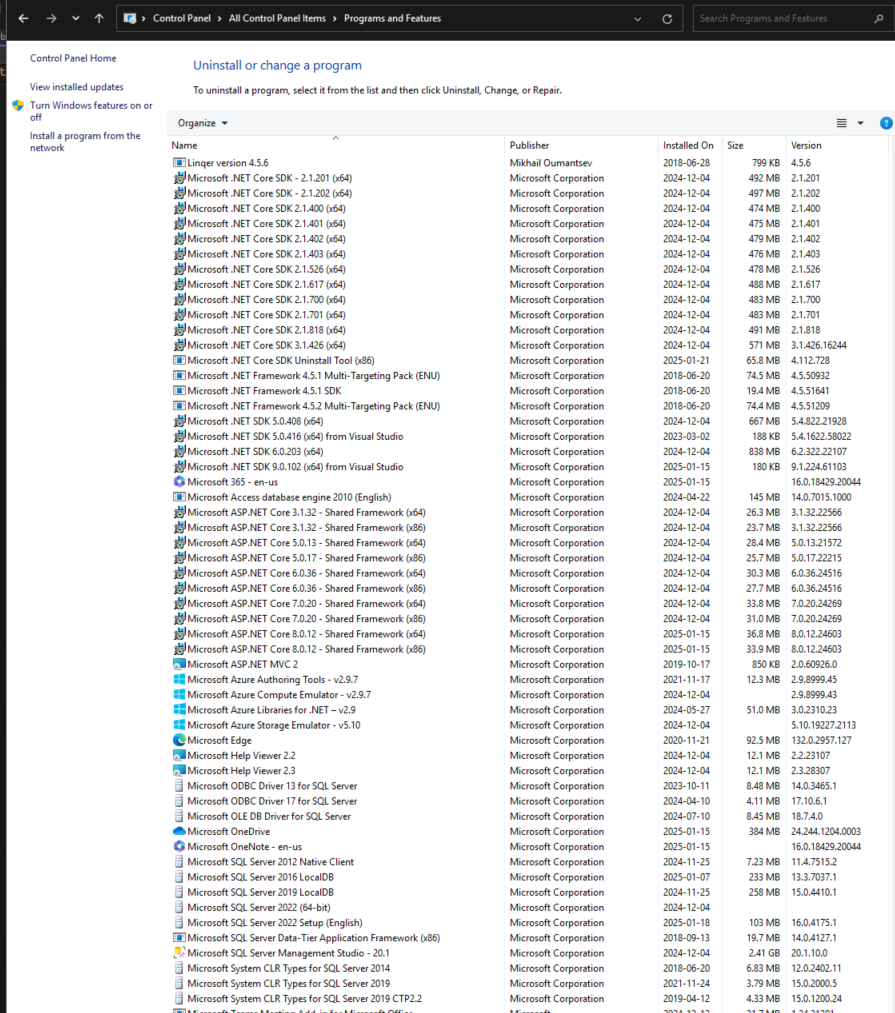This screenshot has width=895, height=1013.
Task: Open the view options dropdown arrow
Action: click(x=860, y=123)
